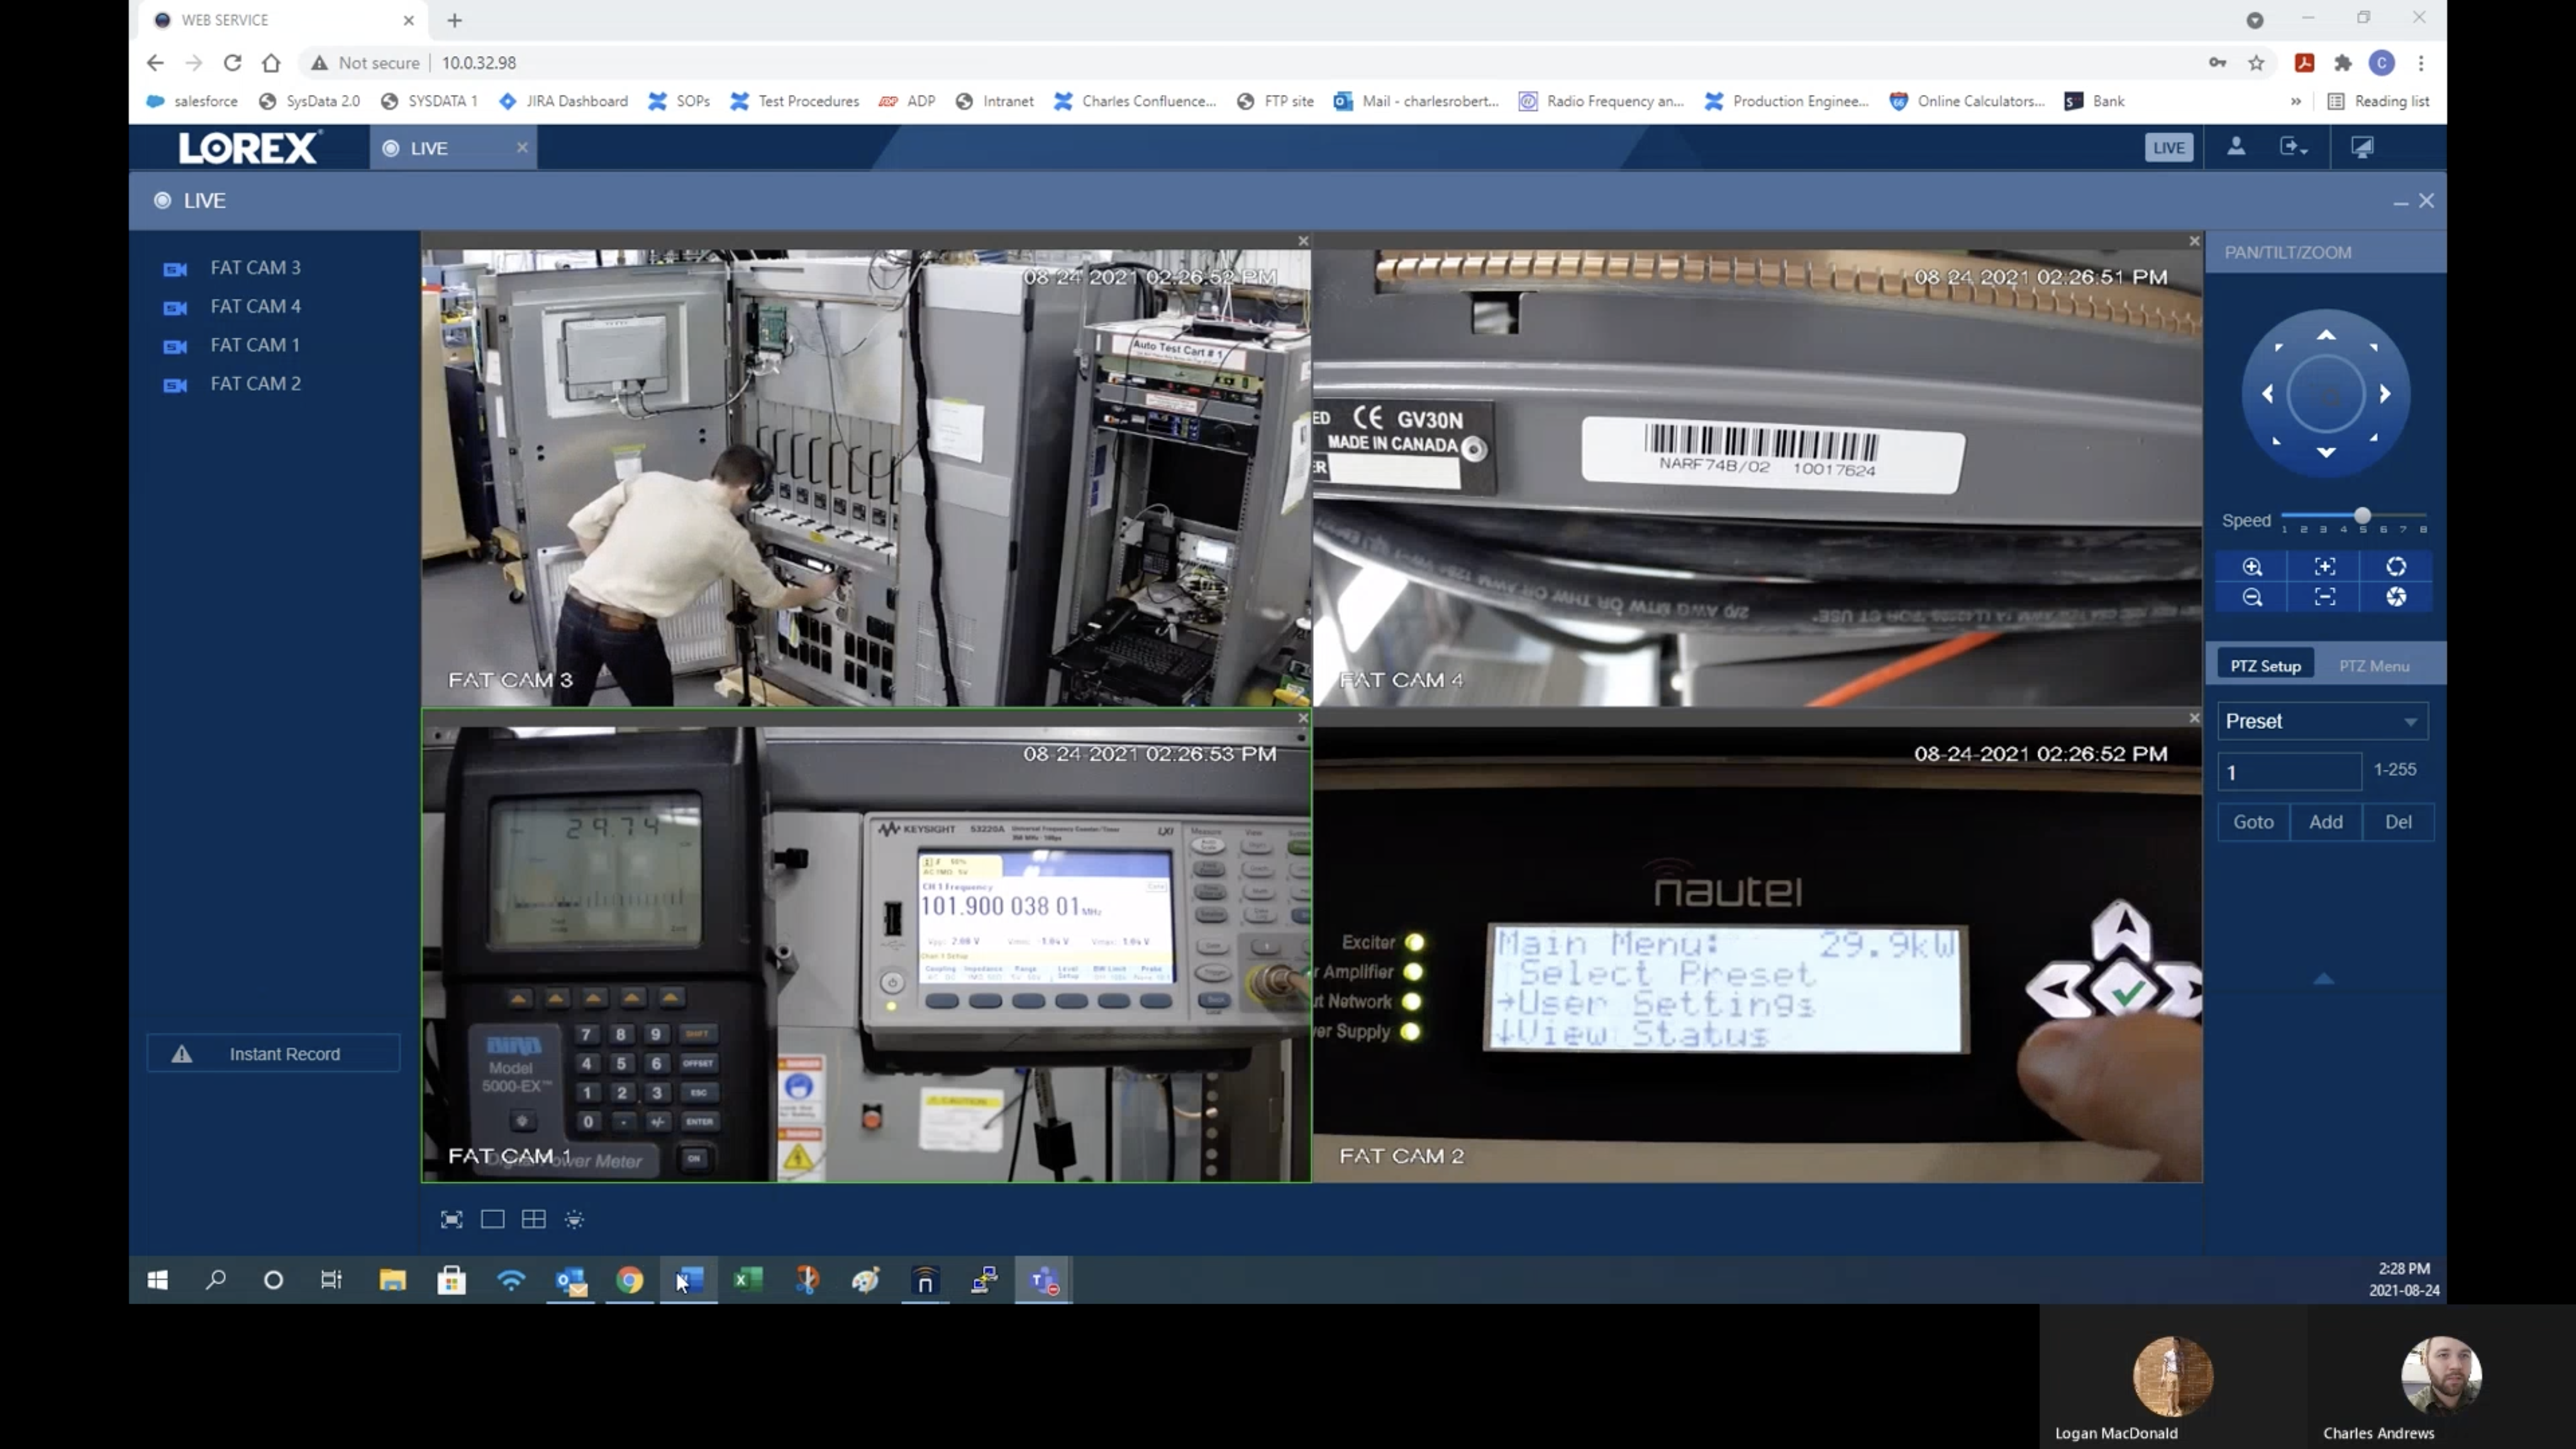Reload the browser page

click(232, 63)
